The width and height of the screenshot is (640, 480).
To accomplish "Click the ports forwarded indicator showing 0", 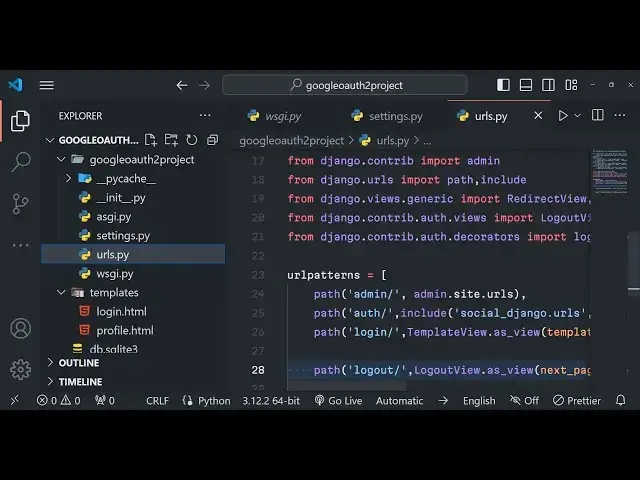I will click(104, 401).
